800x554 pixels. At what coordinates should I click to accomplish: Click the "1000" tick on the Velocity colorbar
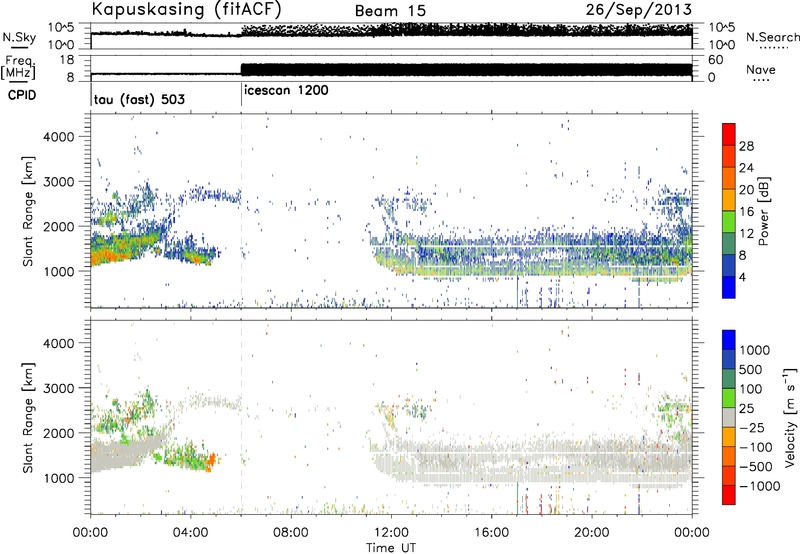tap(755, 350)
